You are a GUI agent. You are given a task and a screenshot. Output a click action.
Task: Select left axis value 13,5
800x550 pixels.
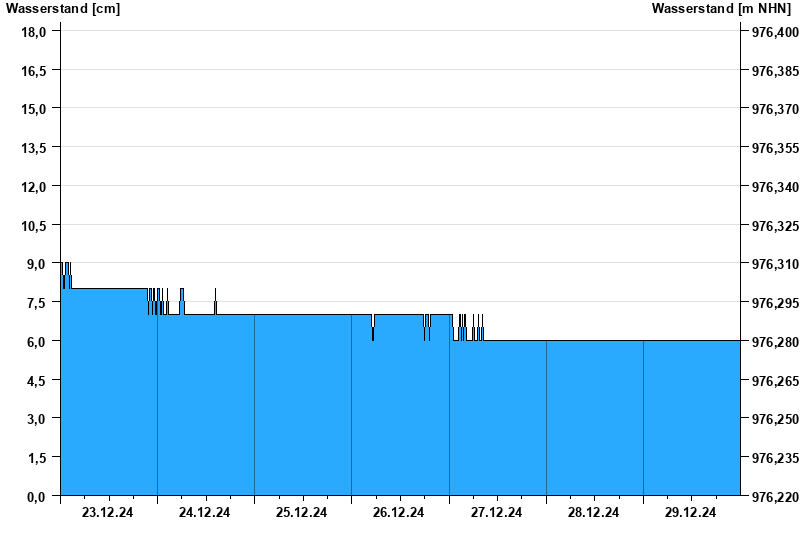point(34,148)
